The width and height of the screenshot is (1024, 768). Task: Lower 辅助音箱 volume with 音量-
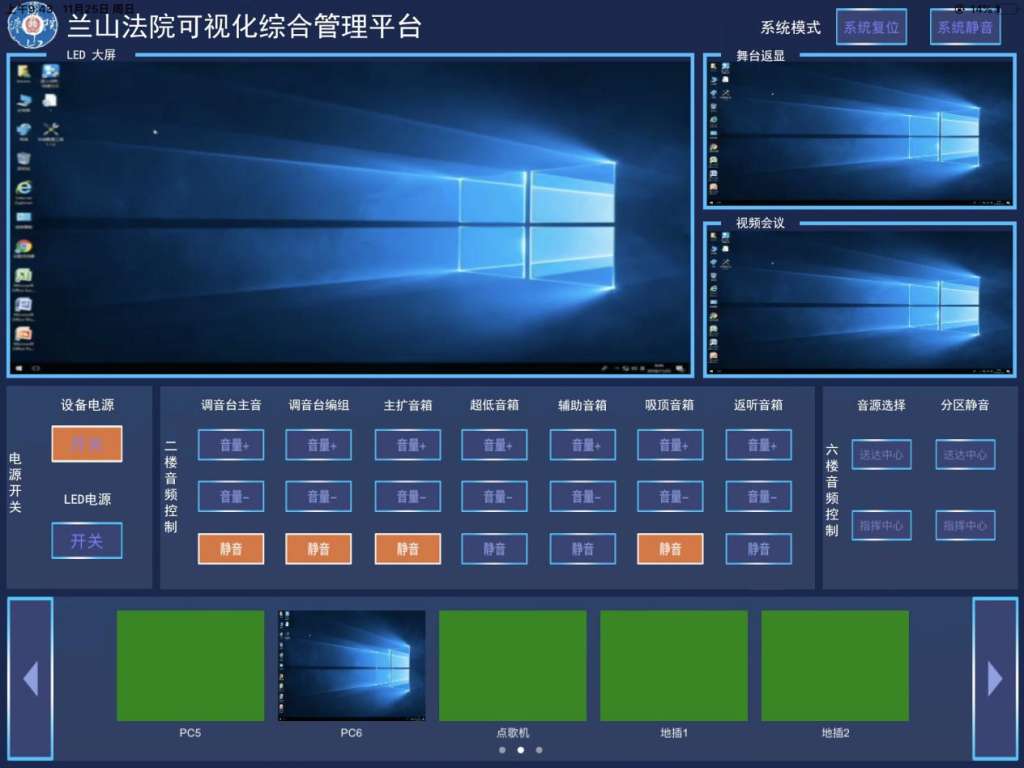coord(583,496)
